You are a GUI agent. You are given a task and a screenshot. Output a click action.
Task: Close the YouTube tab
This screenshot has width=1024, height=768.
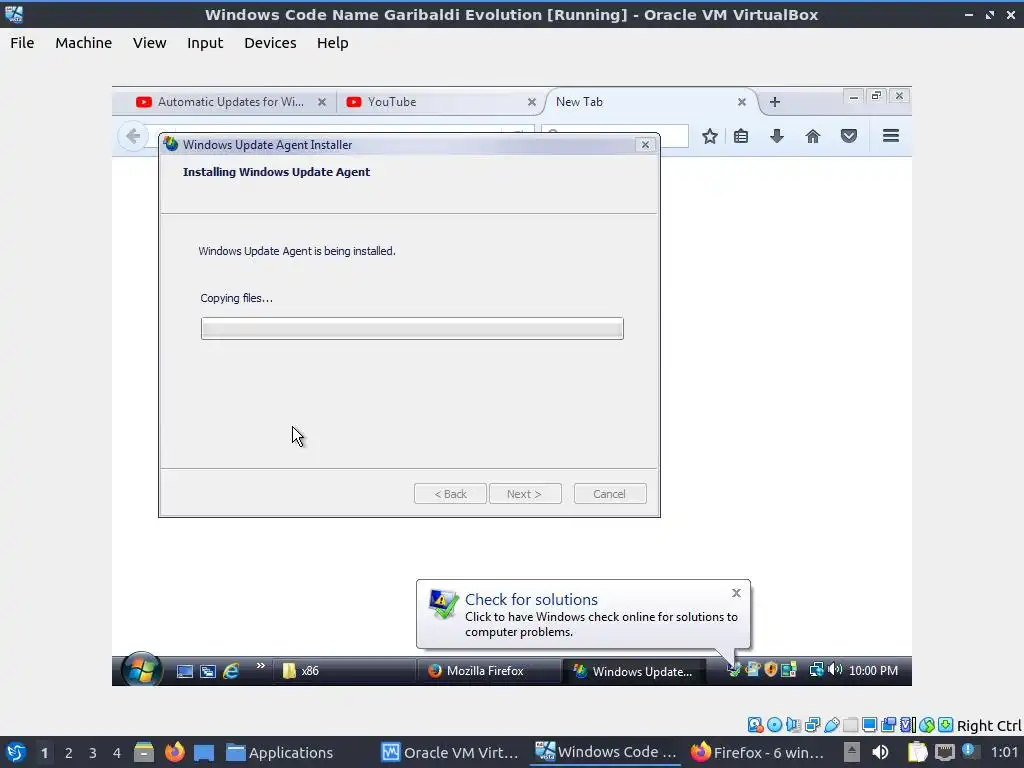(x=532, y=102)
